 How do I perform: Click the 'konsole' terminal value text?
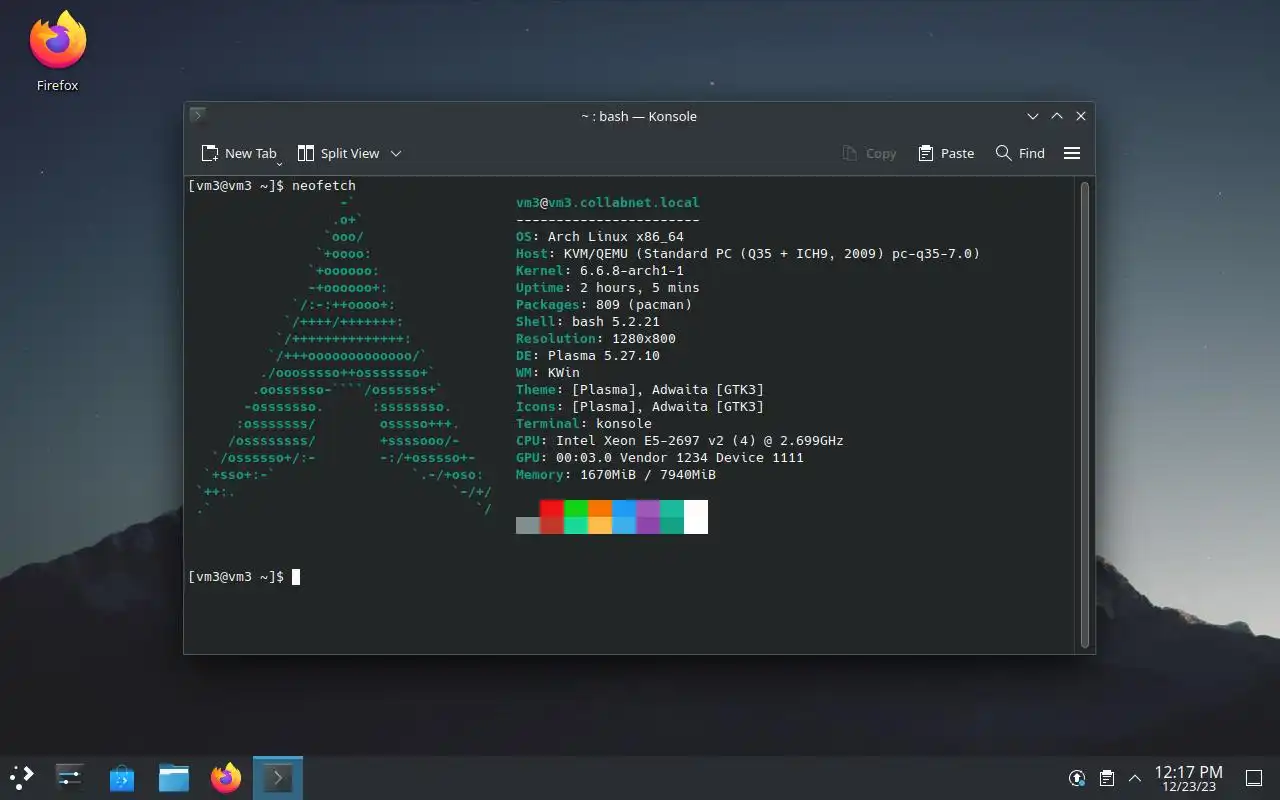(624, 424)
